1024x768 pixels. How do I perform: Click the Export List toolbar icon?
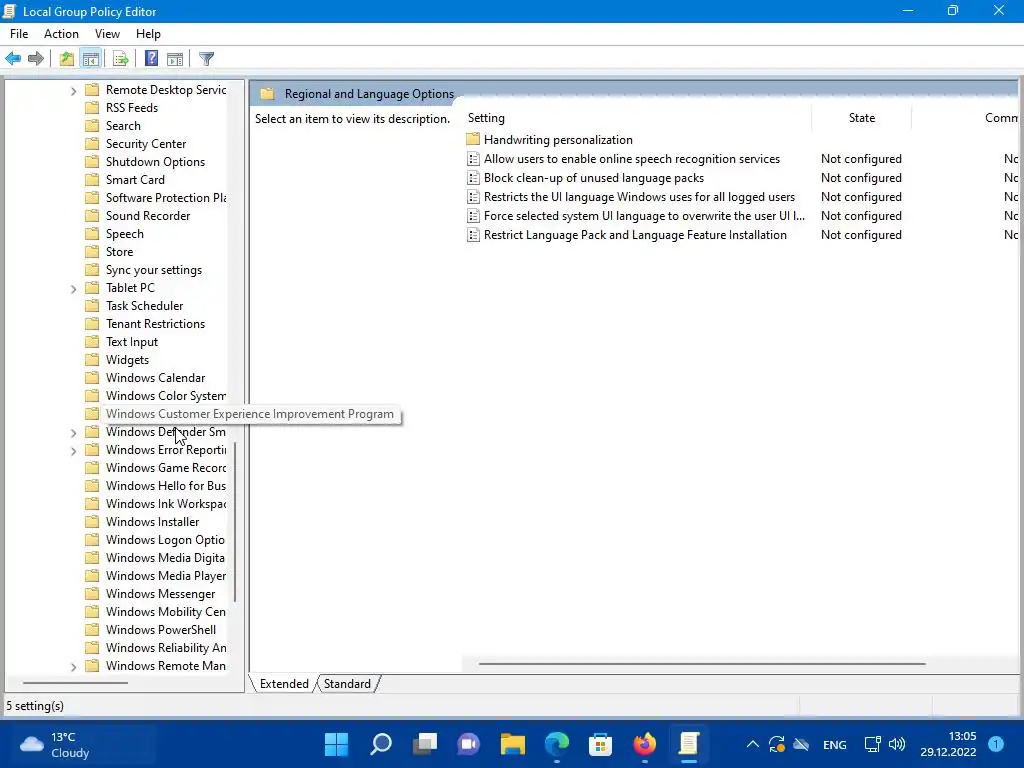[120, 59]
